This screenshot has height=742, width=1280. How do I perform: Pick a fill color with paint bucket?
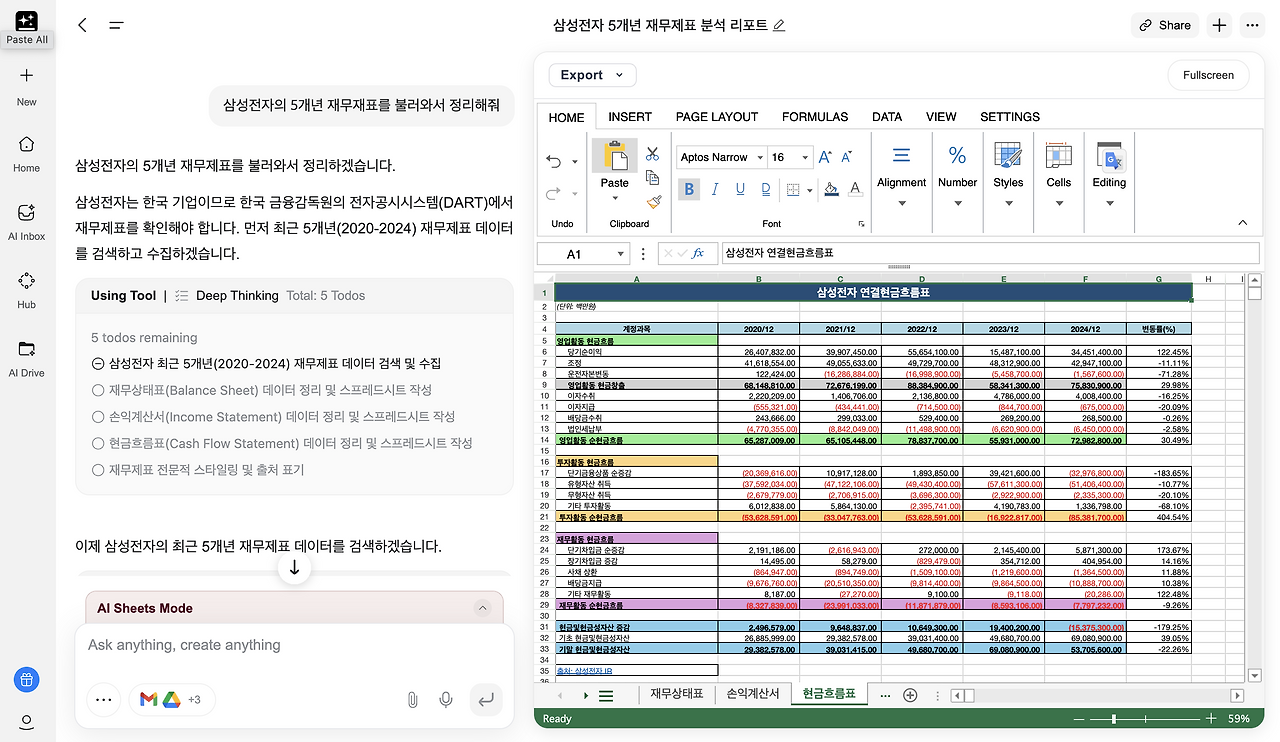tap(831, 189)
